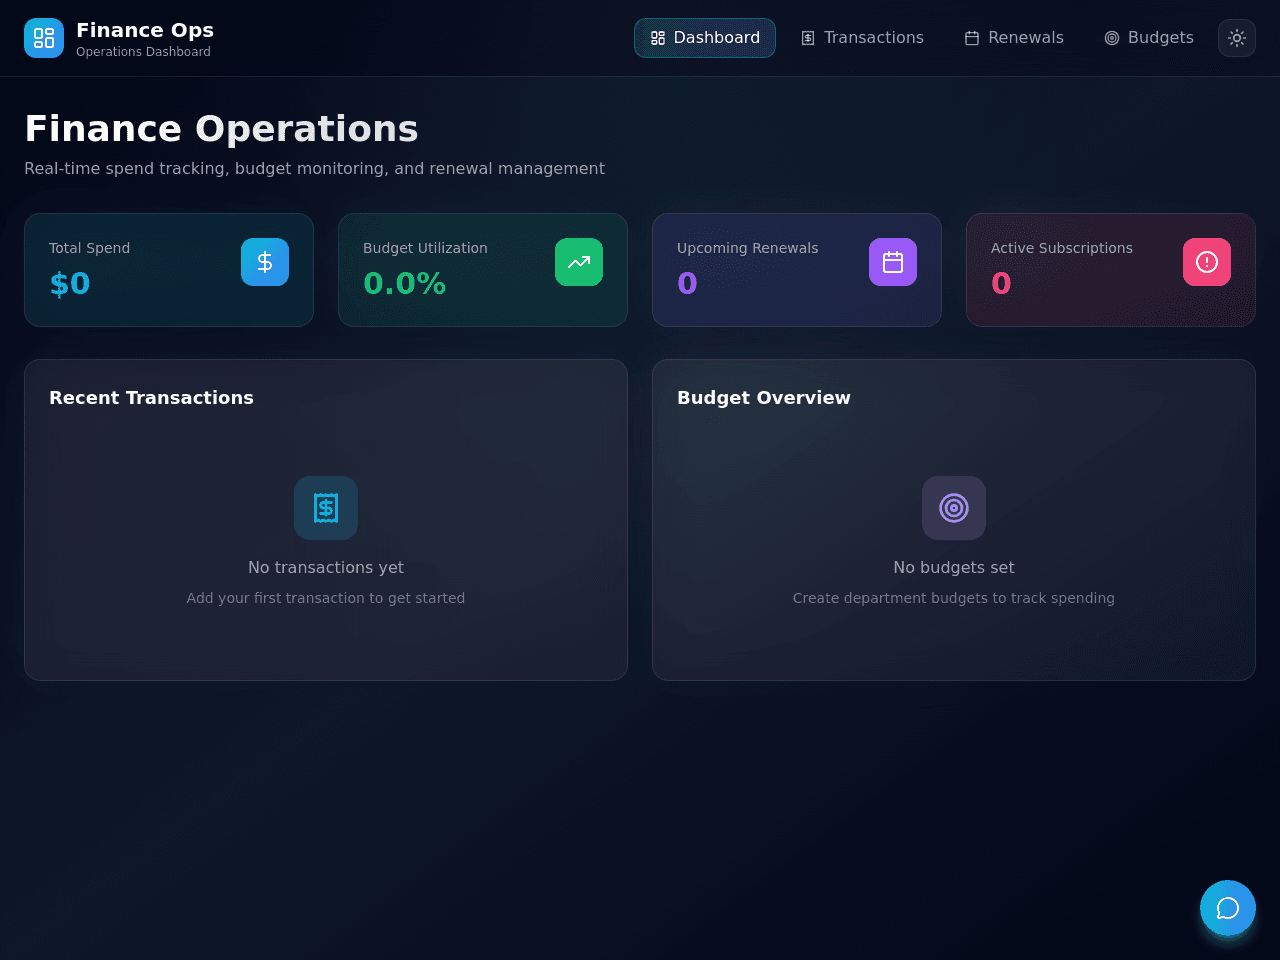
Task: Click the "Finance Ops" title text
Action: pyautogui.click(x=145, y=30)
